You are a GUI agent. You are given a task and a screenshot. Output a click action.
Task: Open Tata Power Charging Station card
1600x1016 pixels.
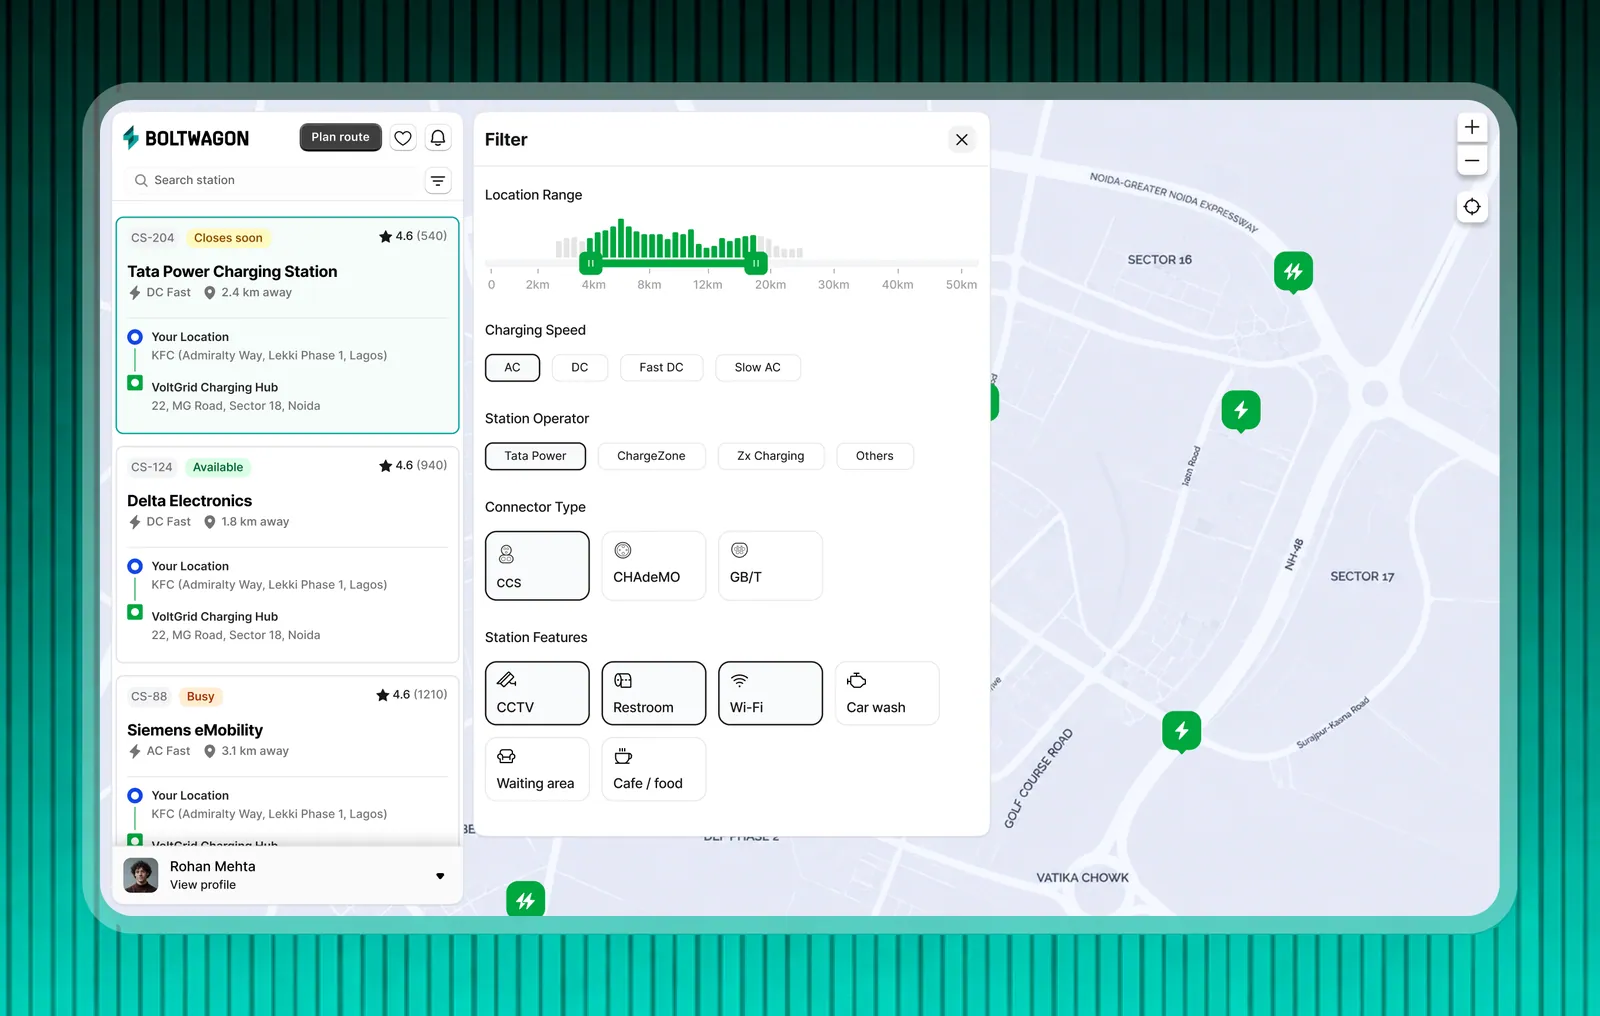287,325
